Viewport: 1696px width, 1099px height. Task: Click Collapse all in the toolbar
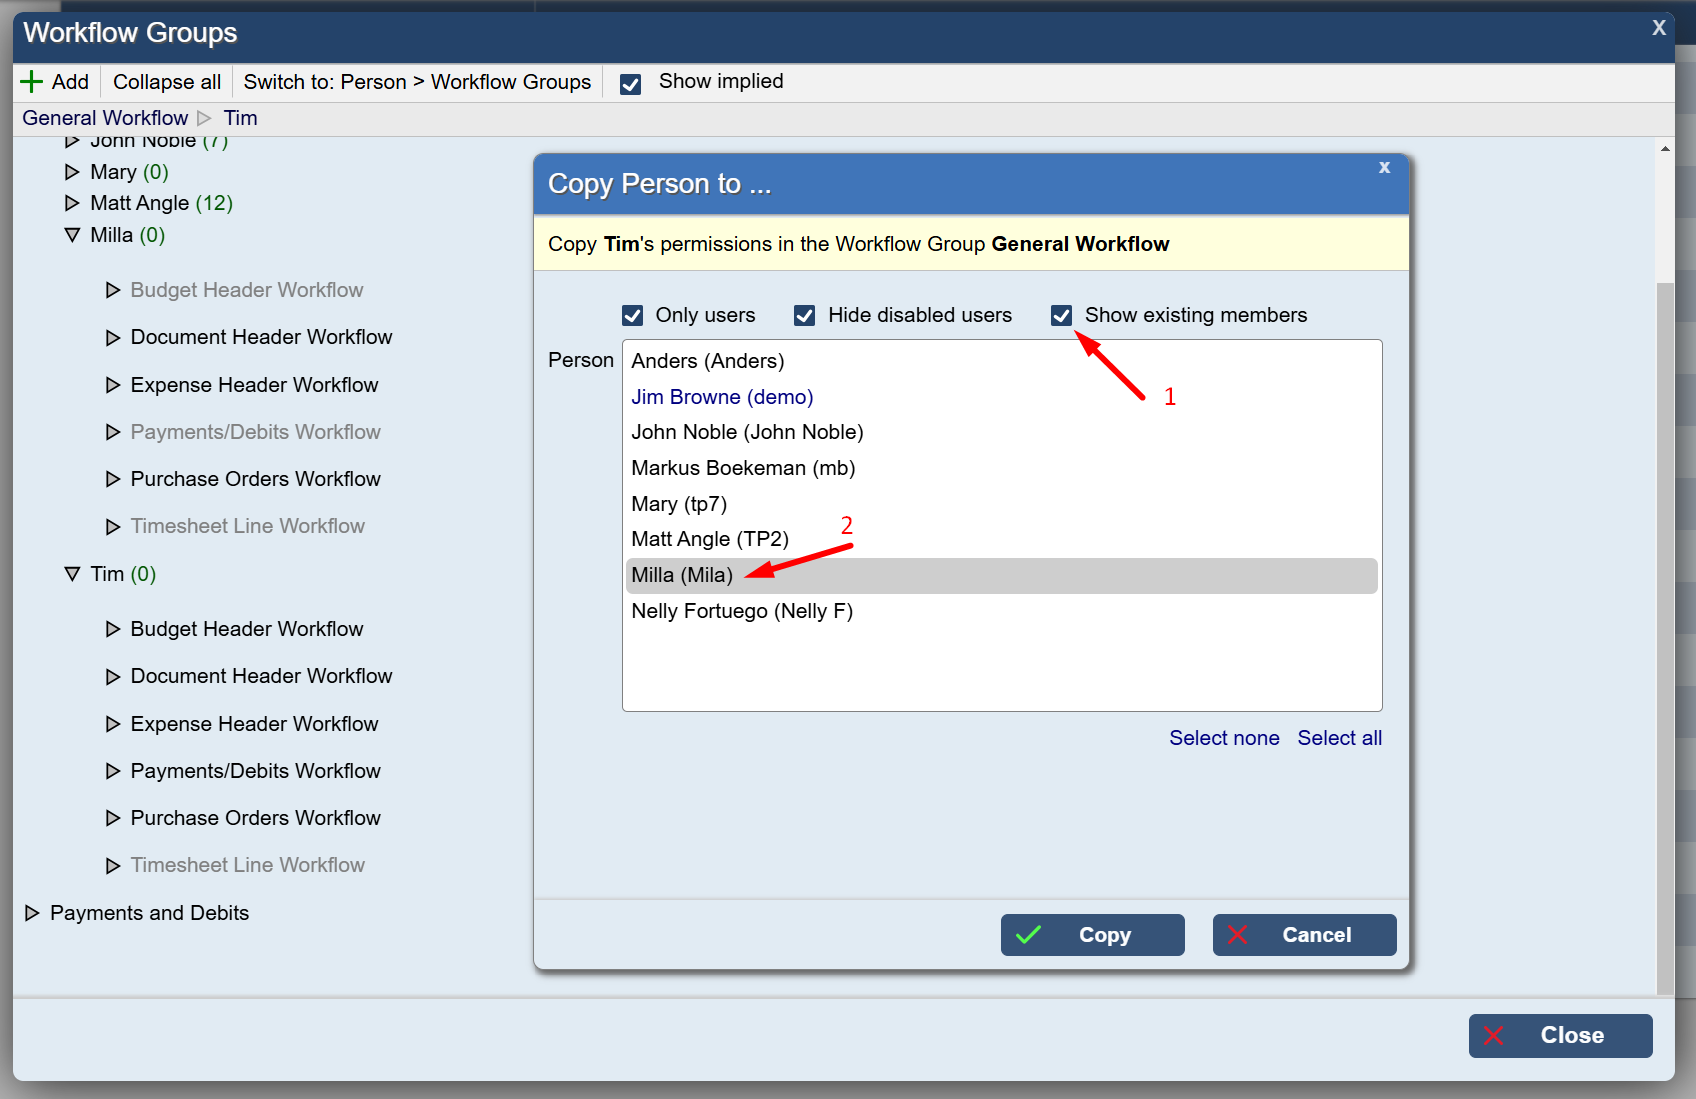coord(167,82)
